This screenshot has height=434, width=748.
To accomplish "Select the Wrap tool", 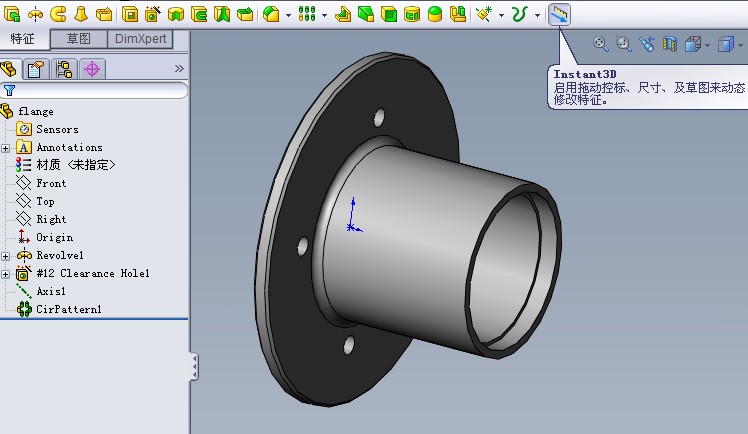I will [412, 14].
